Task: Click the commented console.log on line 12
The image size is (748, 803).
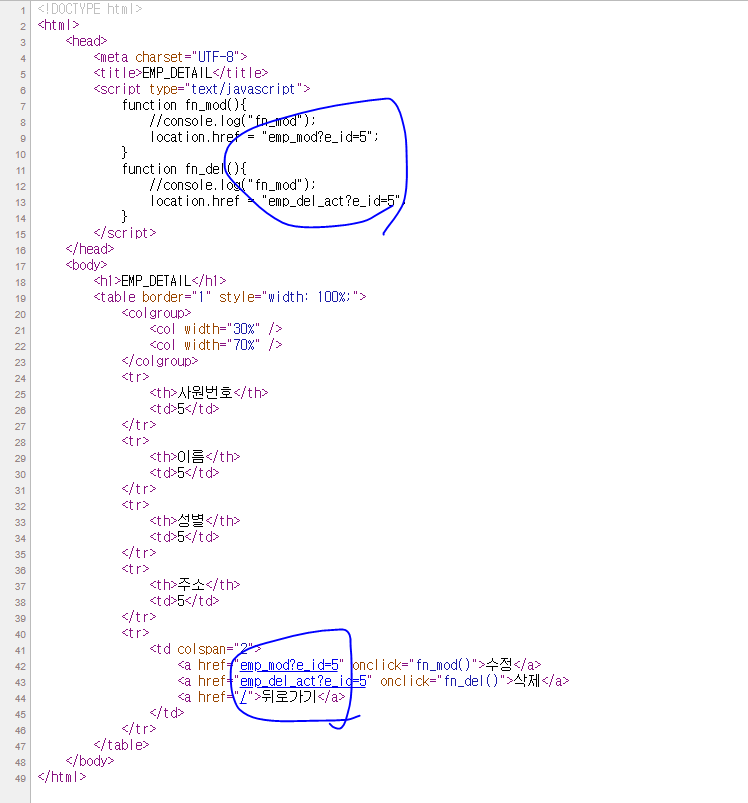Action: (233, 185)
